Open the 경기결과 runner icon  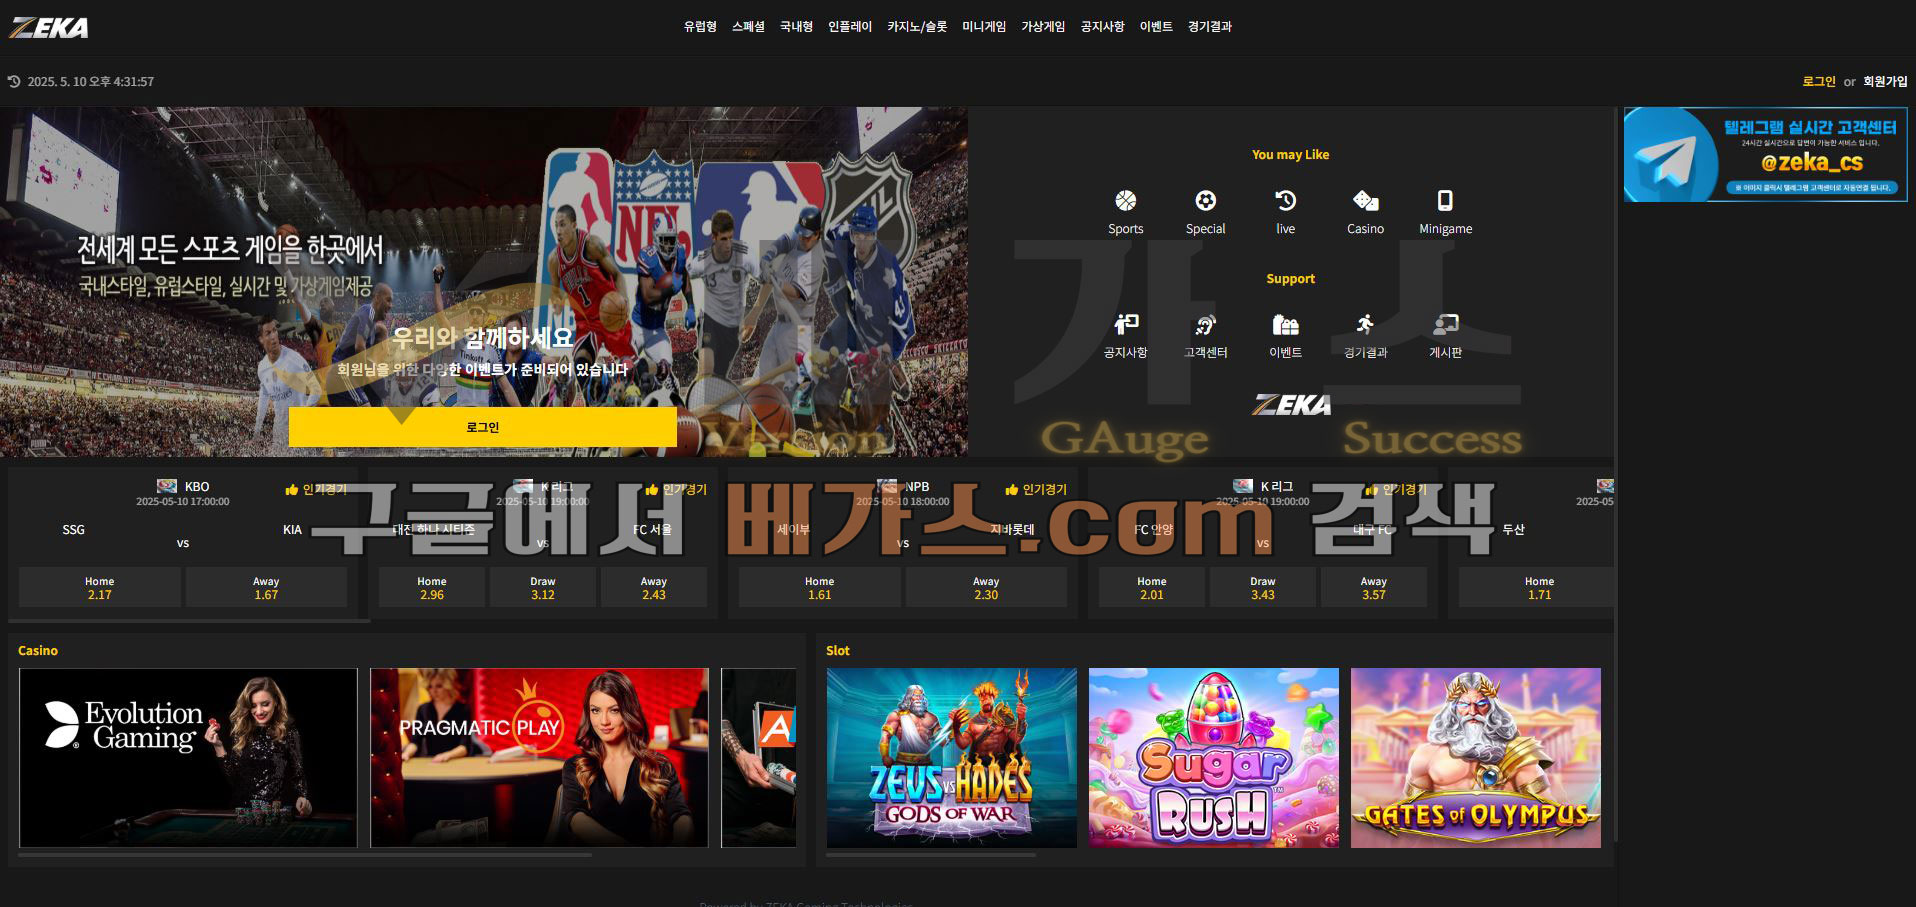[1365, 324]
